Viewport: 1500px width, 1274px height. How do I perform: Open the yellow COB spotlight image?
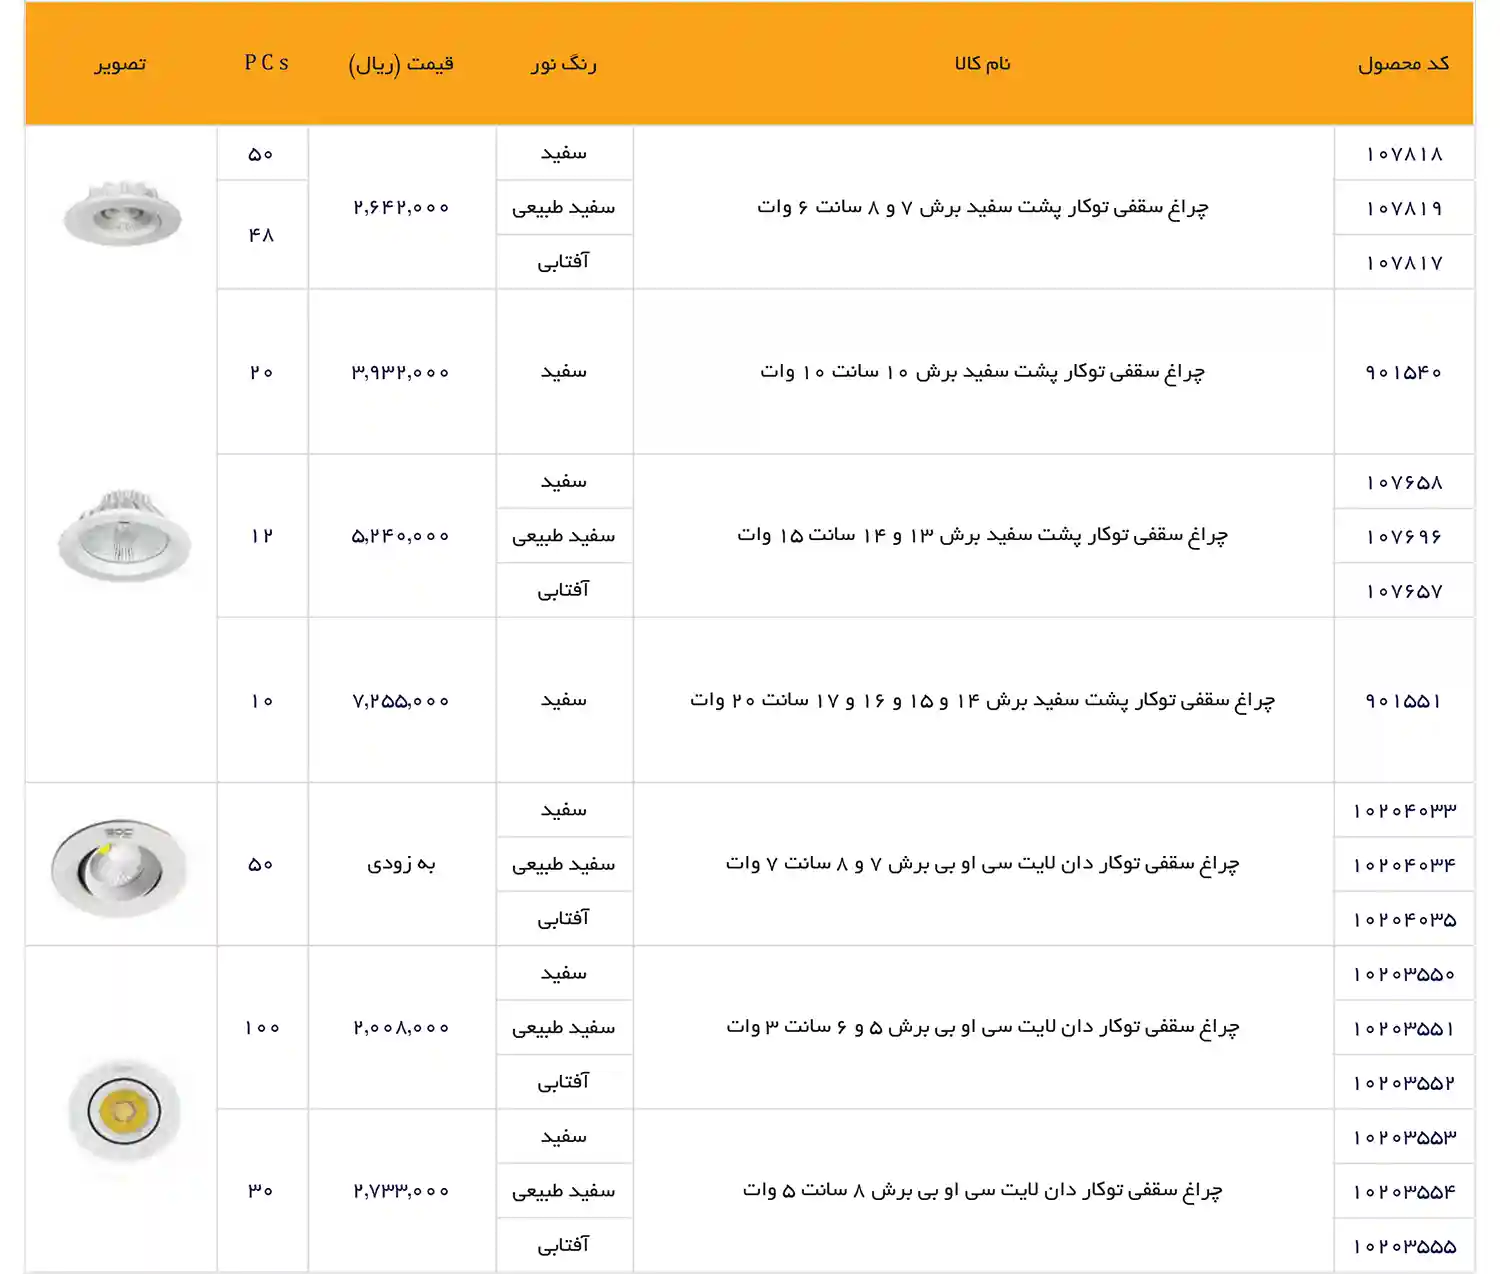[x=123, y=1110]
